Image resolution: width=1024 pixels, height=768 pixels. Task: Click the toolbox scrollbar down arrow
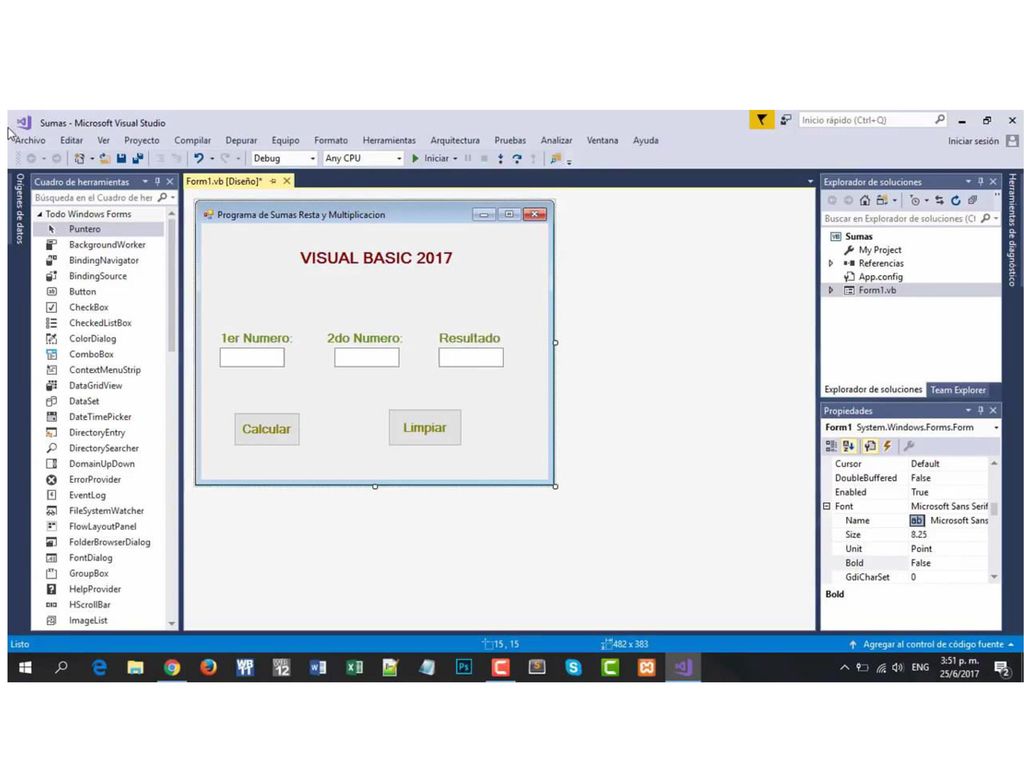pos(172,624)
